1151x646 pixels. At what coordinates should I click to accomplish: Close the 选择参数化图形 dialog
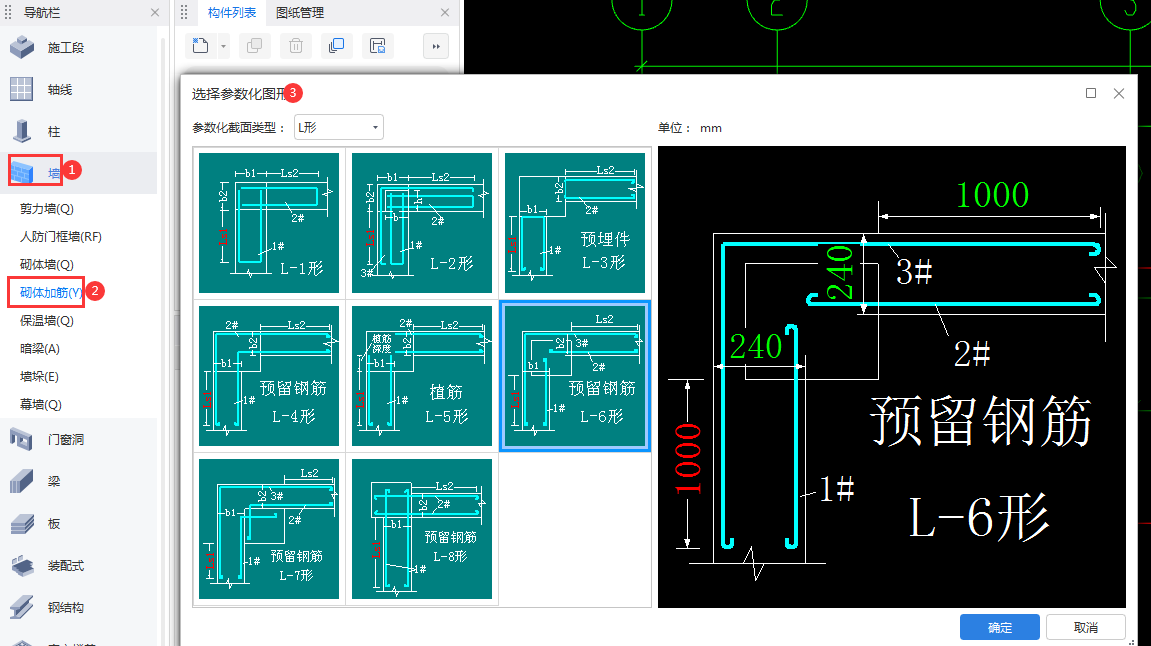point(1119,93)
